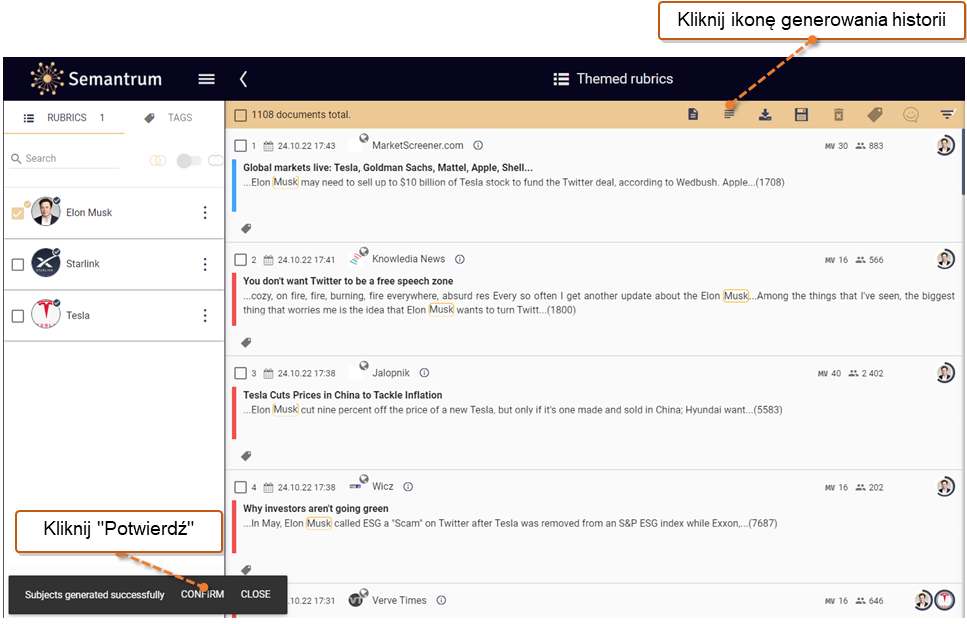Click CONFIRM in the notification

point(202,594)
